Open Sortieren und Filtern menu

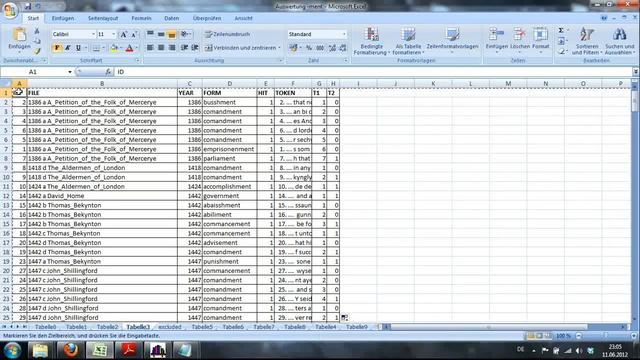[587, 41]
